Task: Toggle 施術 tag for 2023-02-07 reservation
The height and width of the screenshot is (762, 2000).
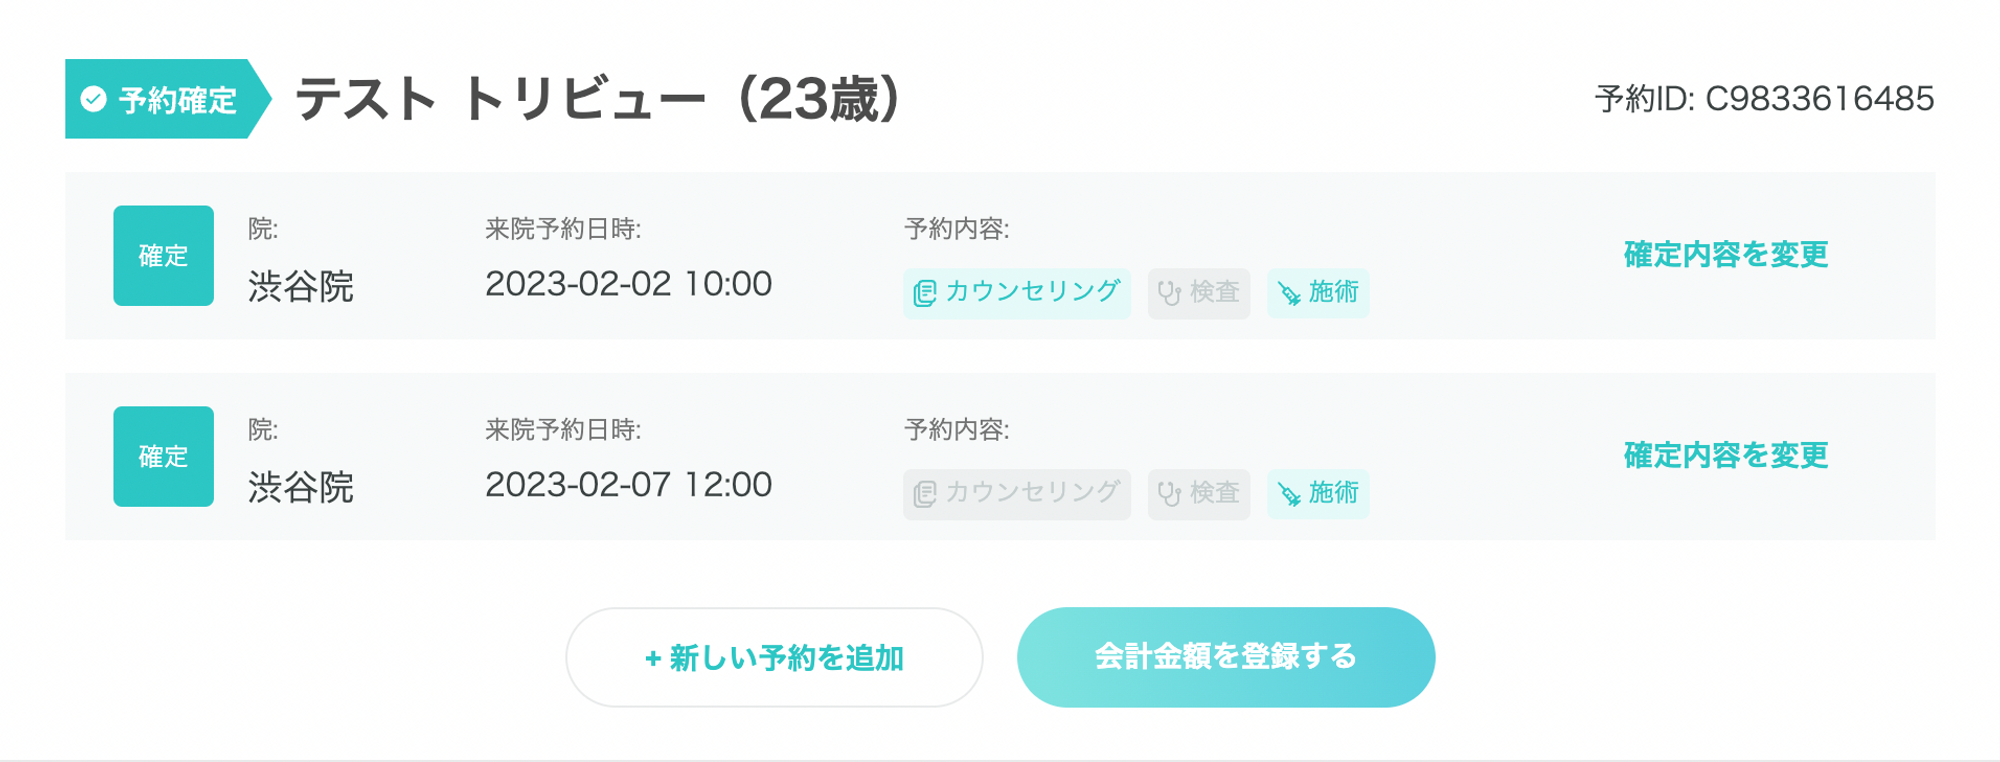Action: tap(1317, 494)
